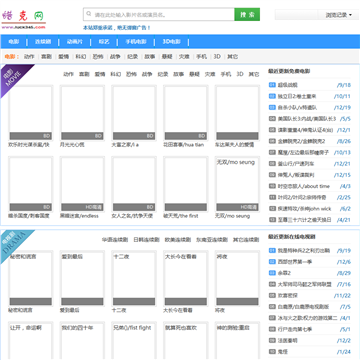Choose 东南亚连续剧 filter in drama header
The width and height of the screenshot is (360, 360).
212,240
